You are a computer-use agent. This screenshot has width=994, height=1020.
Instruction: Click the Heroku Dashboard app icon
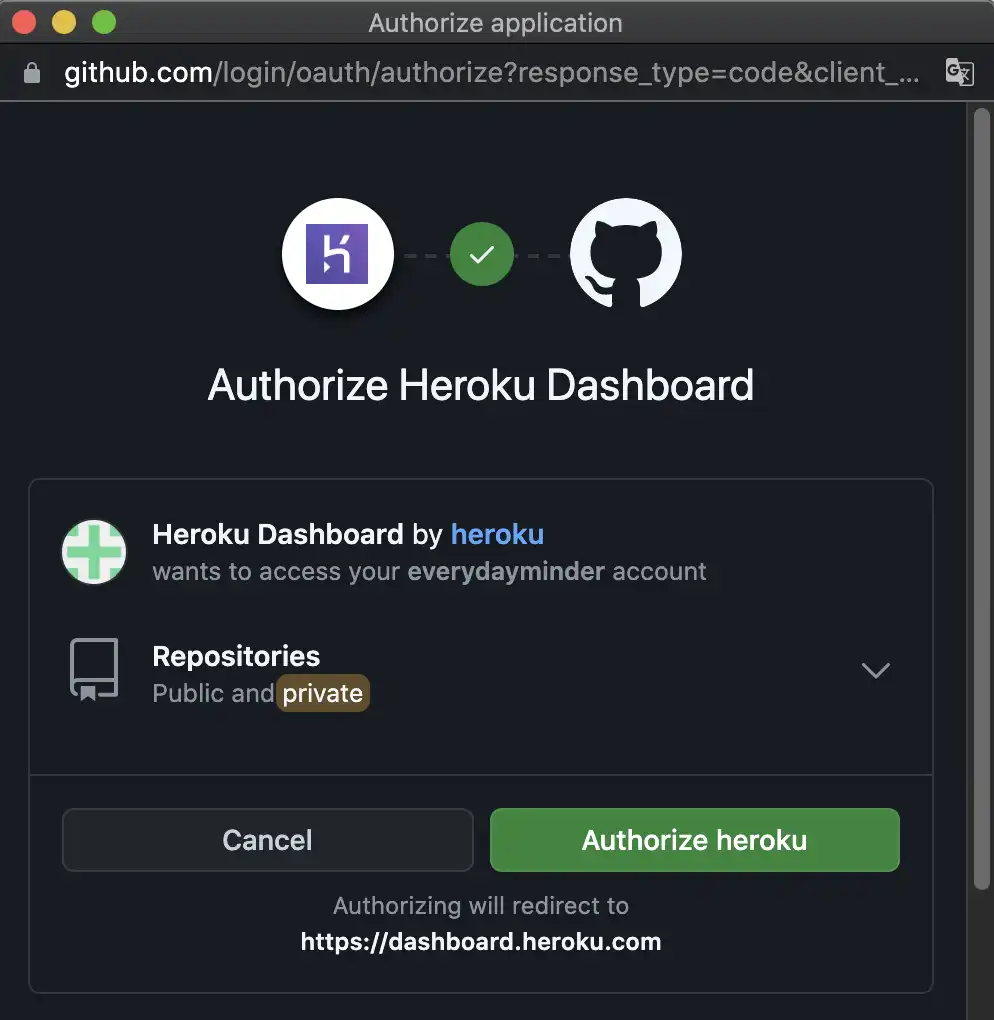pos(93,551)
